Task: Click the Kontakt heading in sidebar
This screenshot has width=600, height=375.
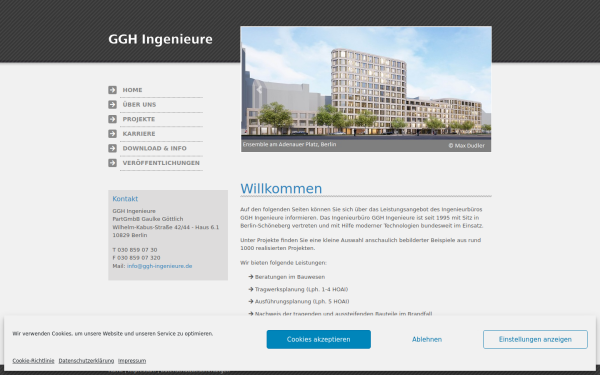Action: click(x=125, y=199)
